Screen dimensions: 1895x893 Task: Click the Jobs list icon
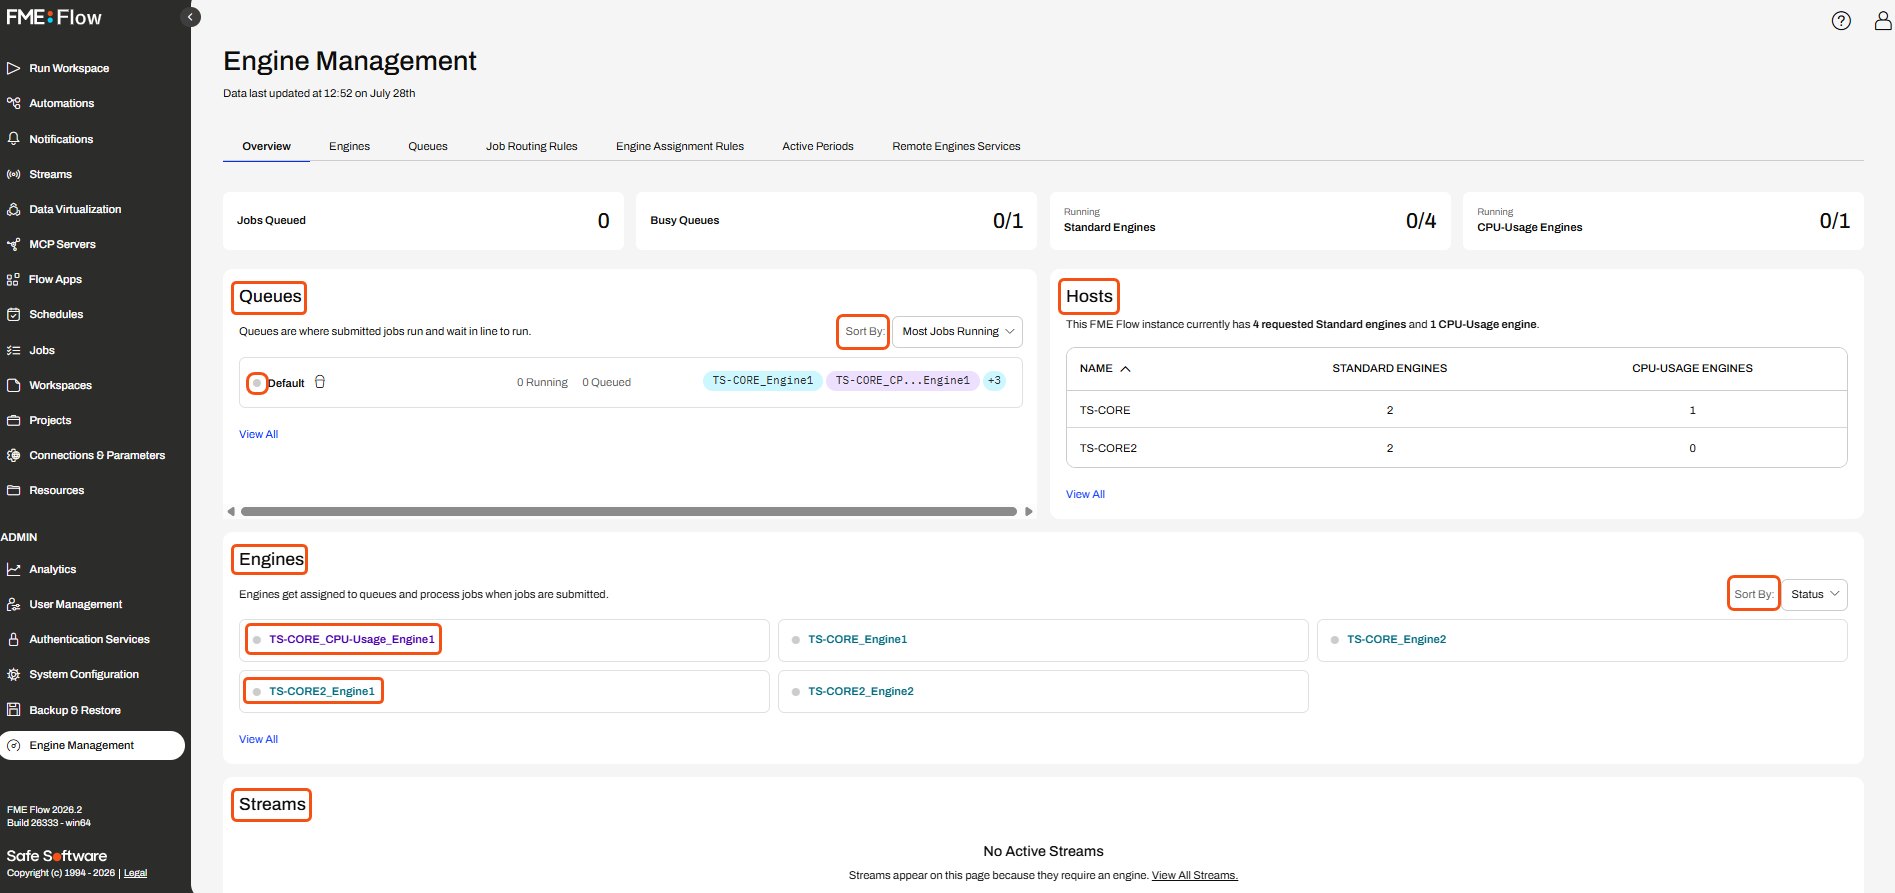click(14, 350)
